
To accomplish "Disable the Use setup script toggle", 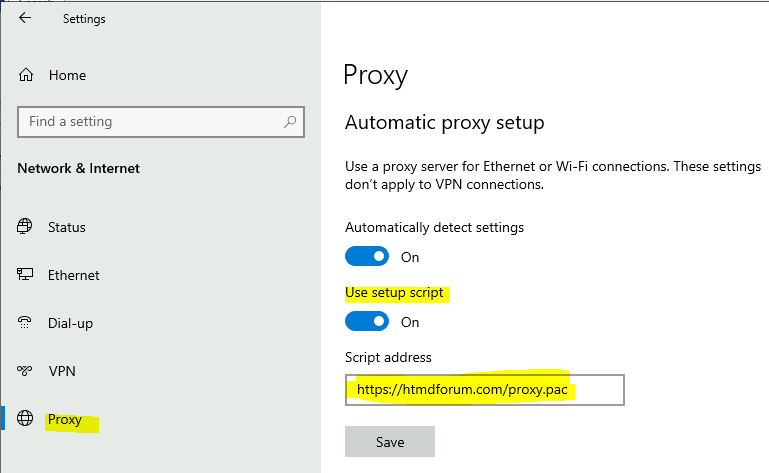I will 366,322.
